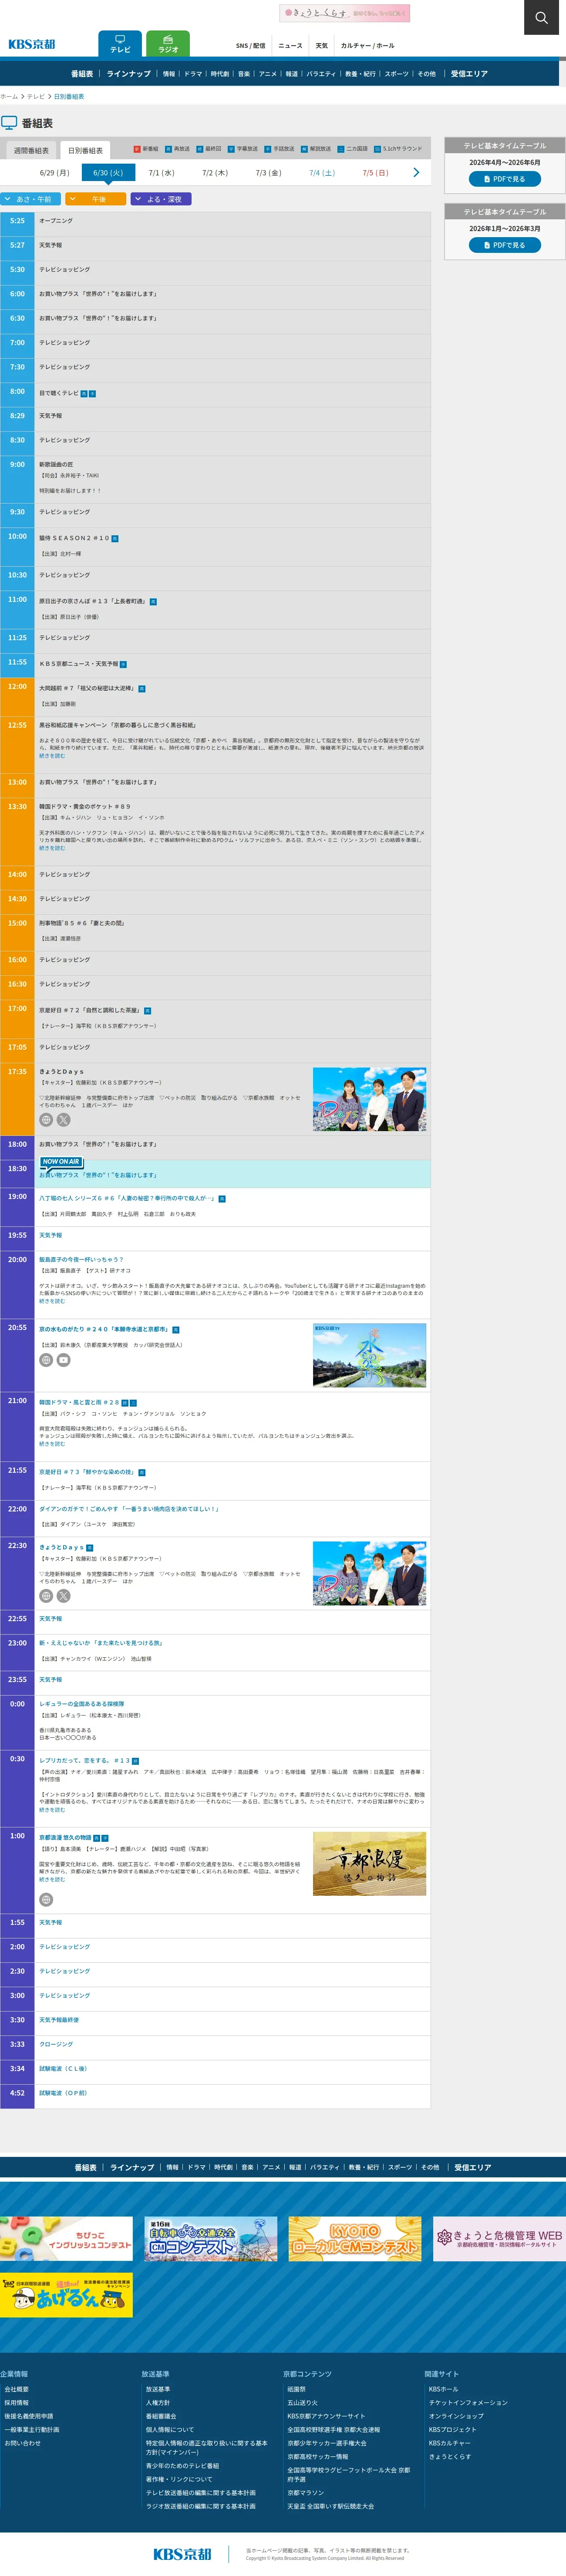Collapse the 午後 section
Screen dimensions: 566x2576
pos(96,199)
